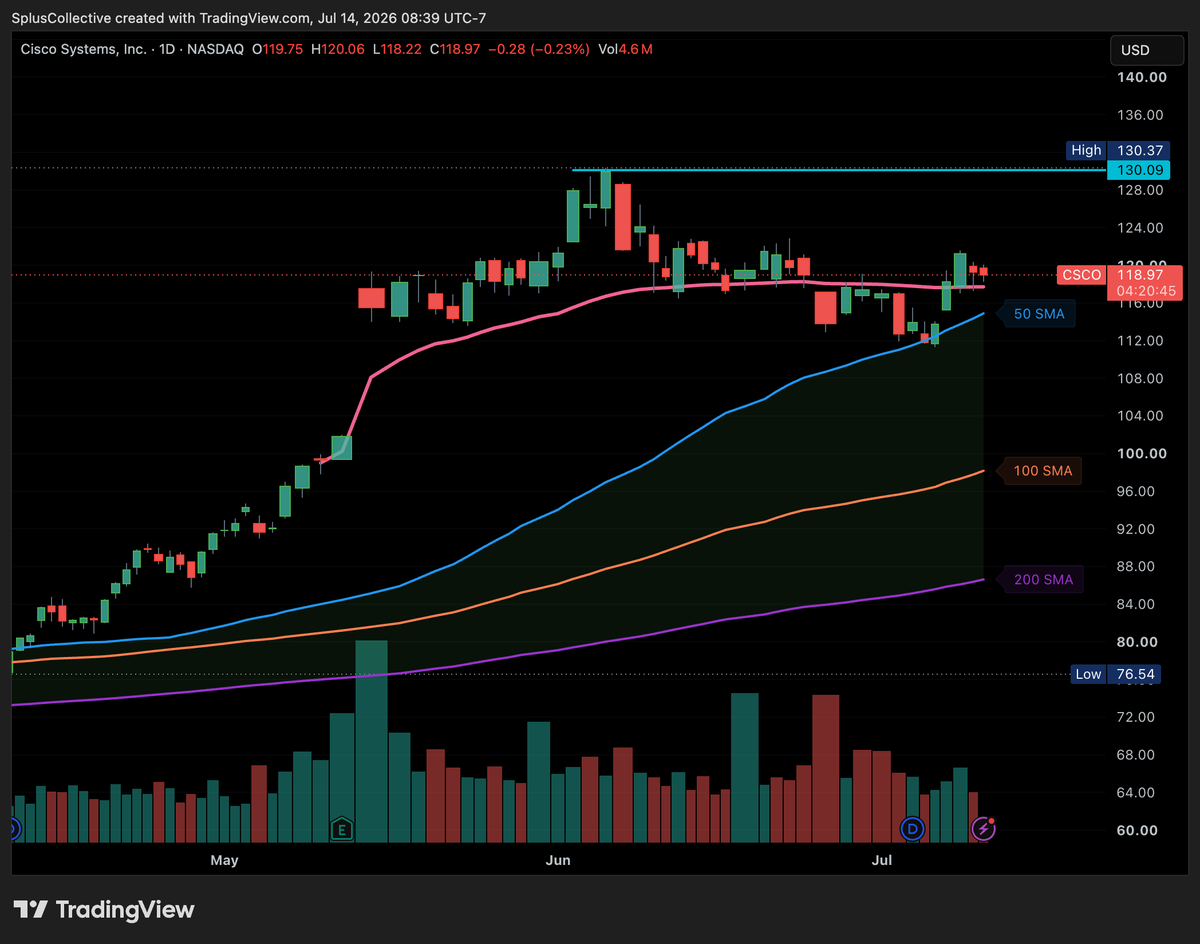This screenshot has height=944, width=1200.
Task: Click the NASDAQ exchange label
Action: pos(217,49)
